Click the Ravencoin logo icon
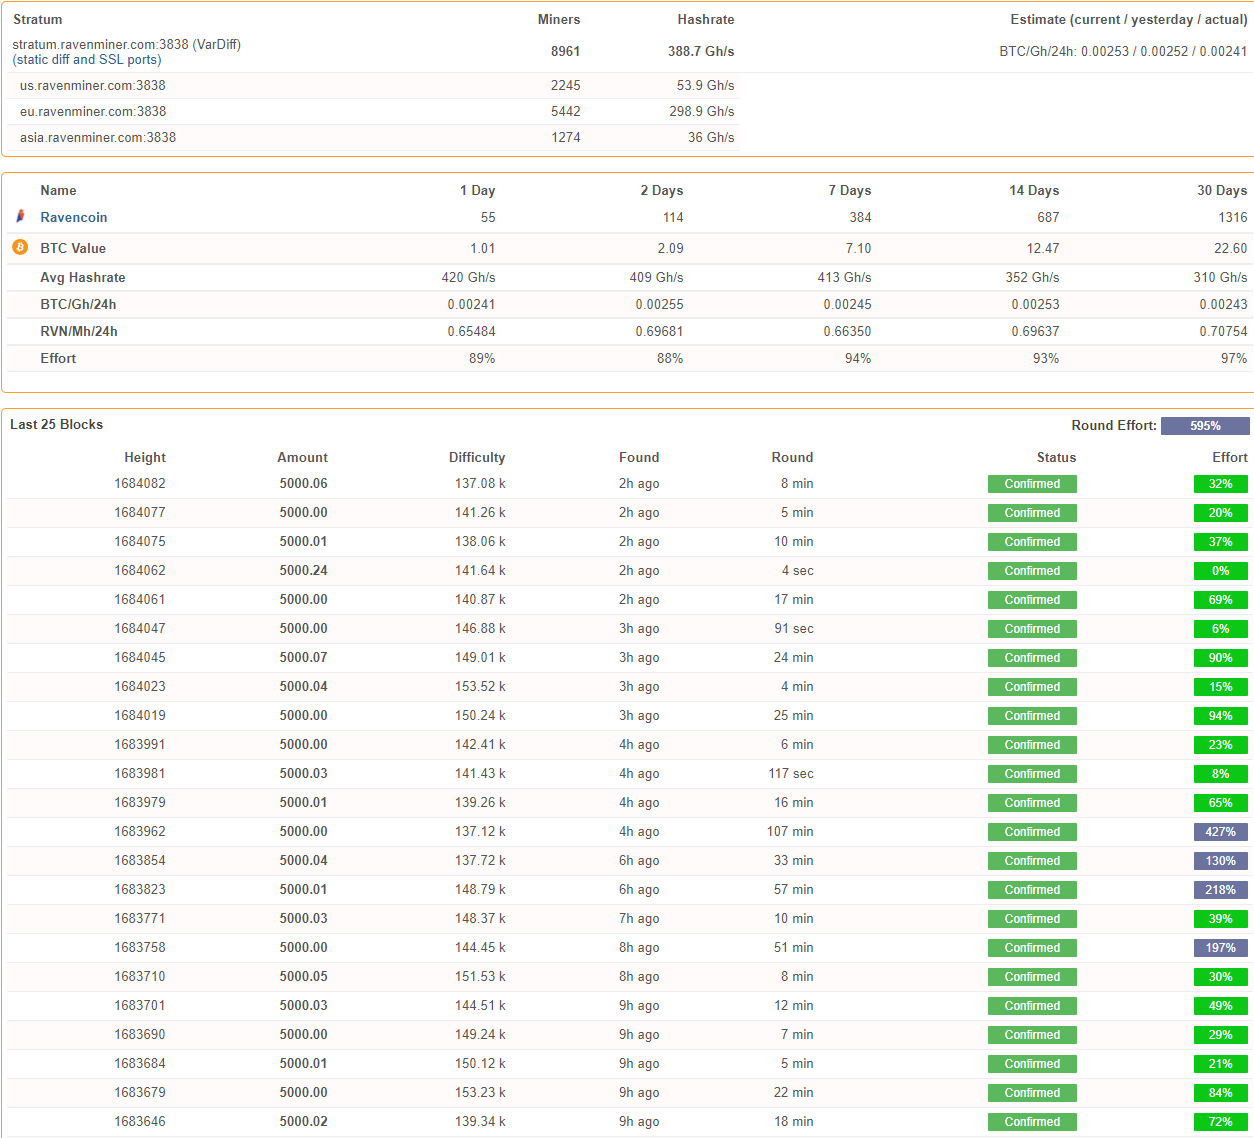The height and width of the screenshot is (1138, 1254). [20, 216]
